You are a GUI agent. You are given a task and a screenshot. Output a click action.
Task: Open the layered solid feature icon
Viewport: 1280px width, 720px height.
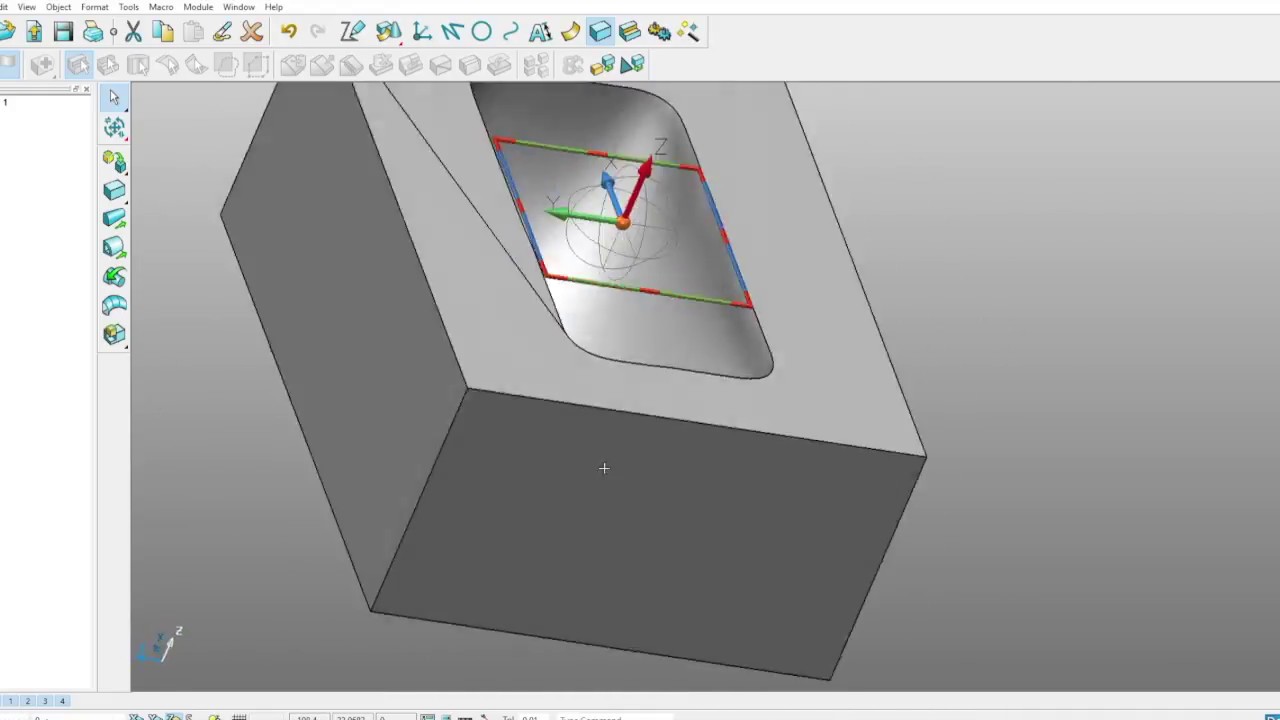629,32
